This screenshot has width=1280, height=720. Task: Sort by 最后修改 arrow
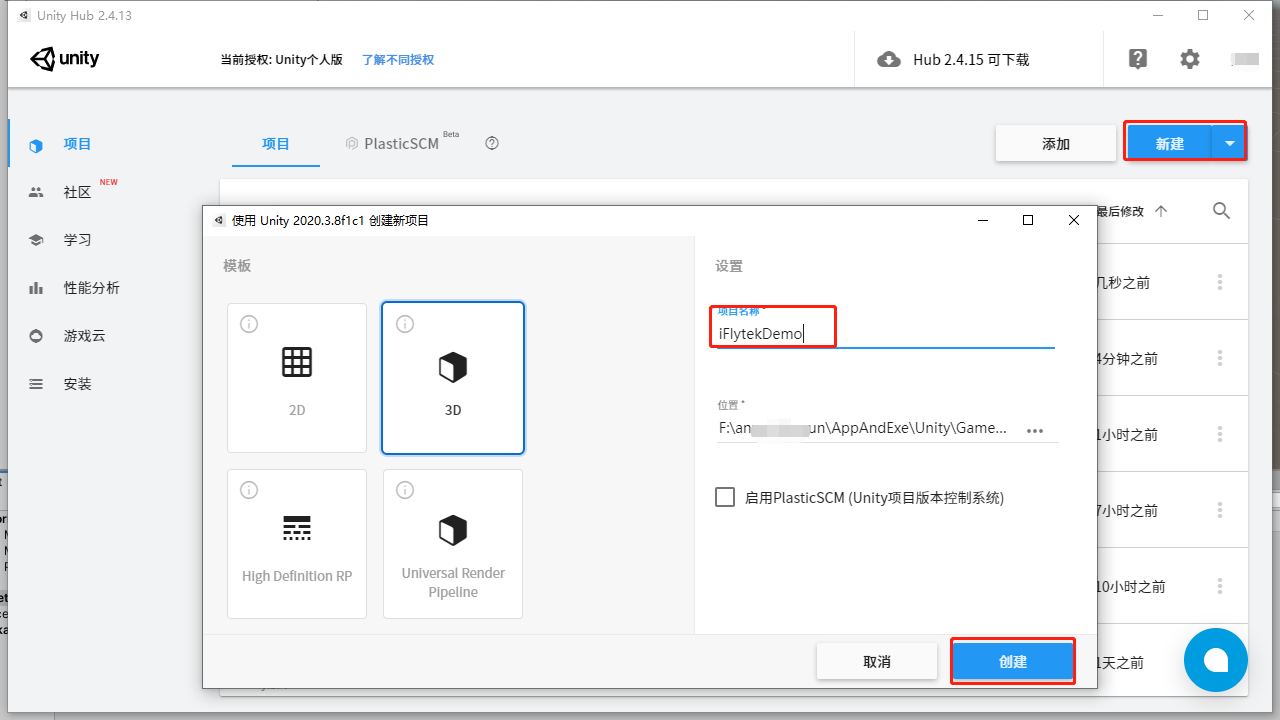tap(1161, 211)
